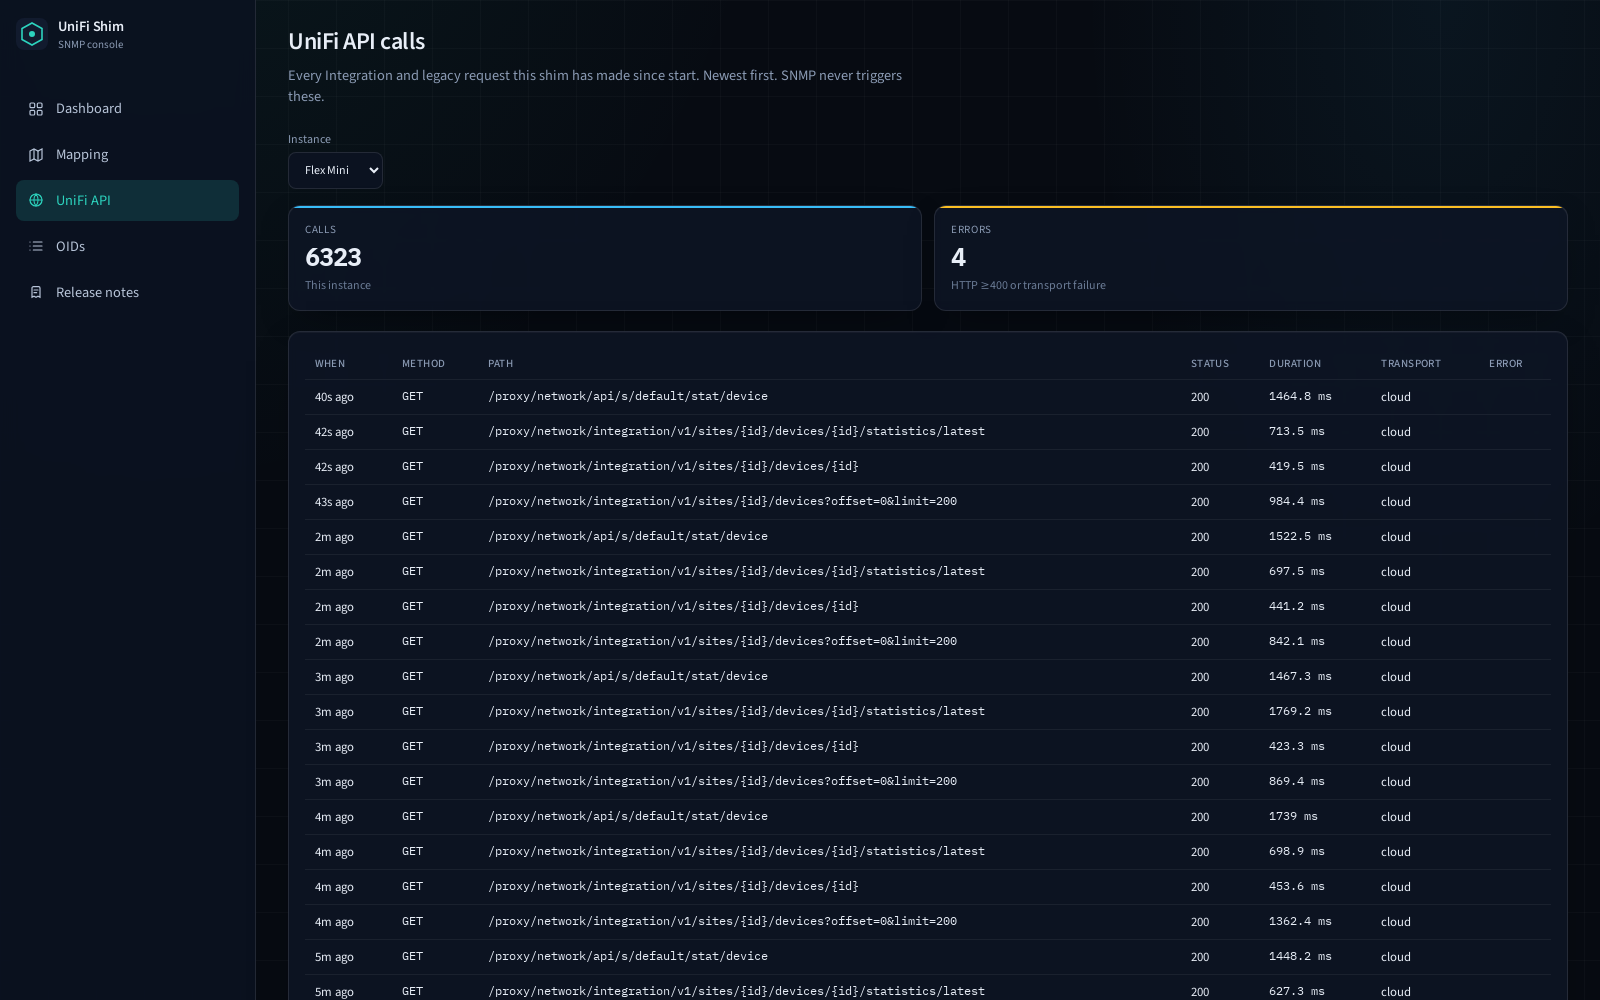
Task: Click the 1448.2 ms duration value
Action: point(1300,956)
